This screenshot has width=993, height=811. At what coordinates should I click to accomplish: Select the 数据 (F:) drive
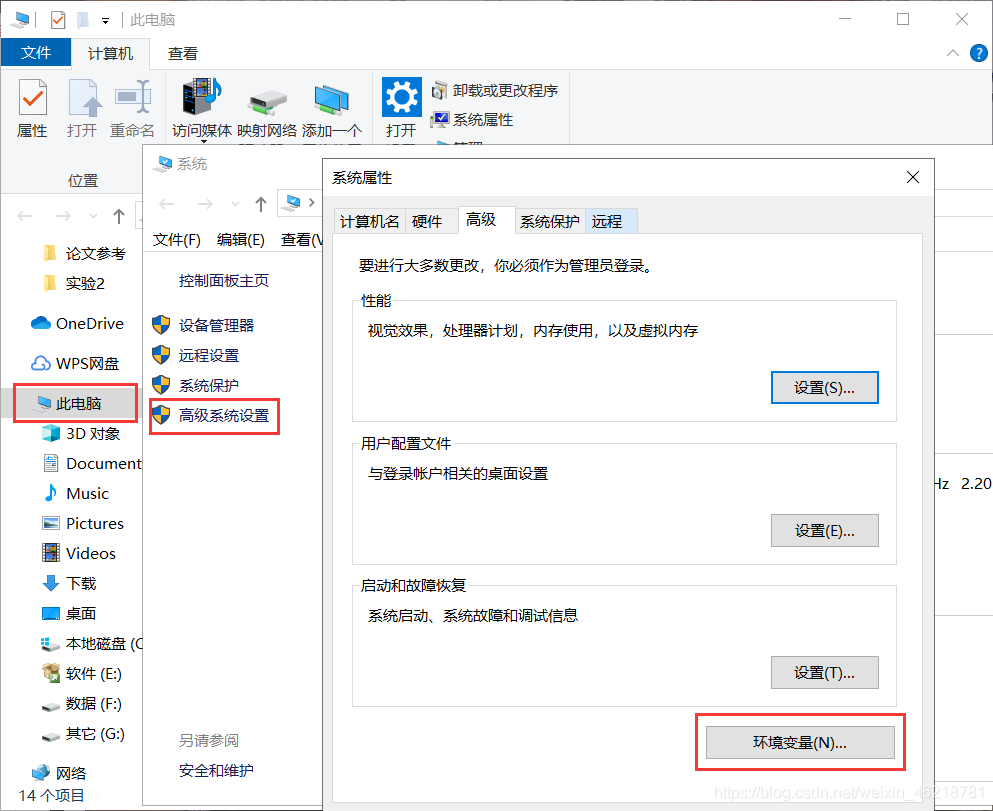pyautogui.click(x=82, y=703)
